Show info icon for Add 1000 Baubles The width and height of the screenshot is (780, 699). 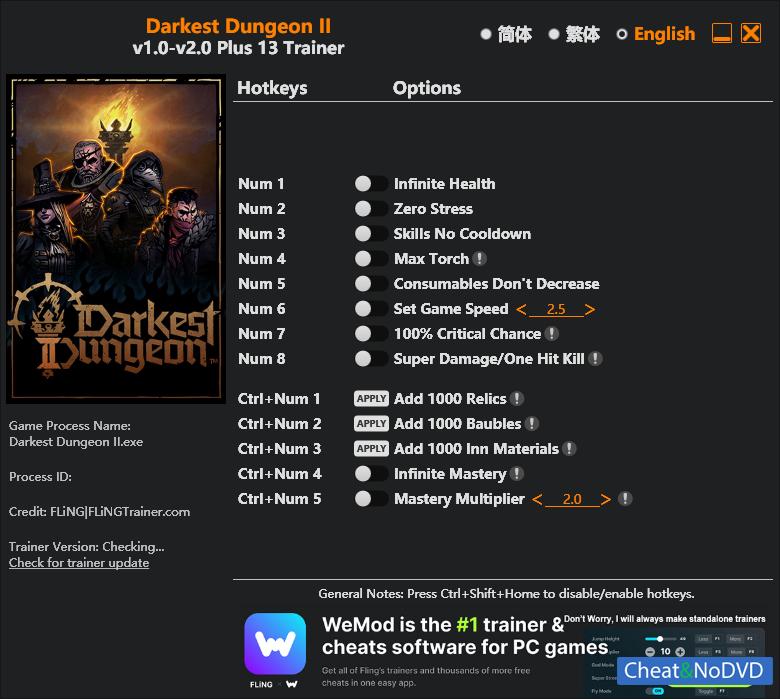pos(532,423)
